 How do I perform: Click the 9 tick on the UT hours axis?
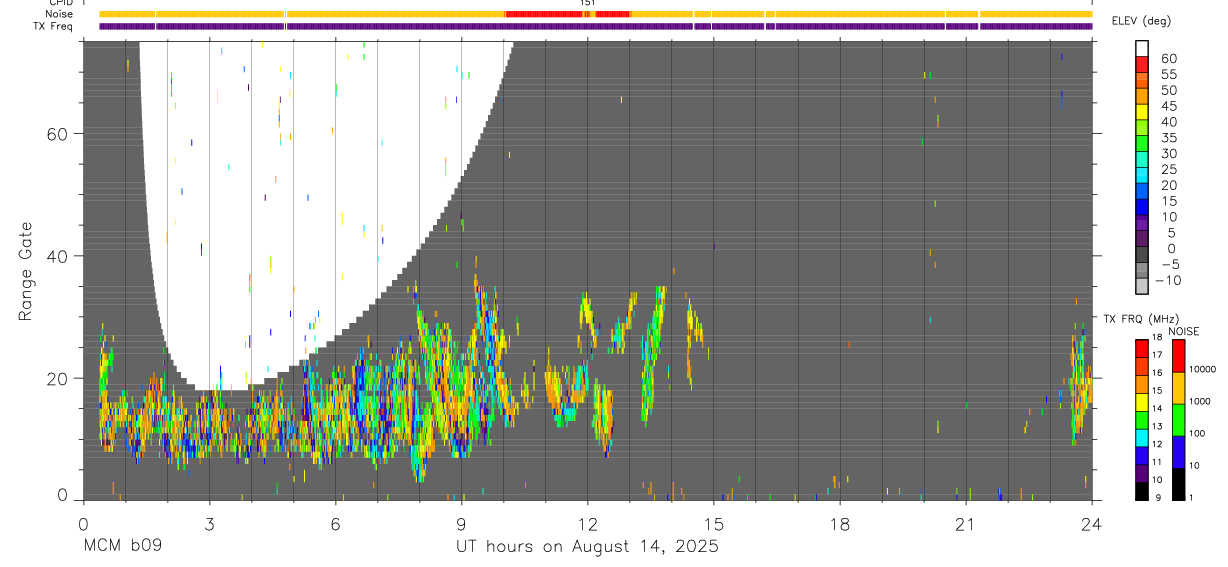click(x=461, y=523)
